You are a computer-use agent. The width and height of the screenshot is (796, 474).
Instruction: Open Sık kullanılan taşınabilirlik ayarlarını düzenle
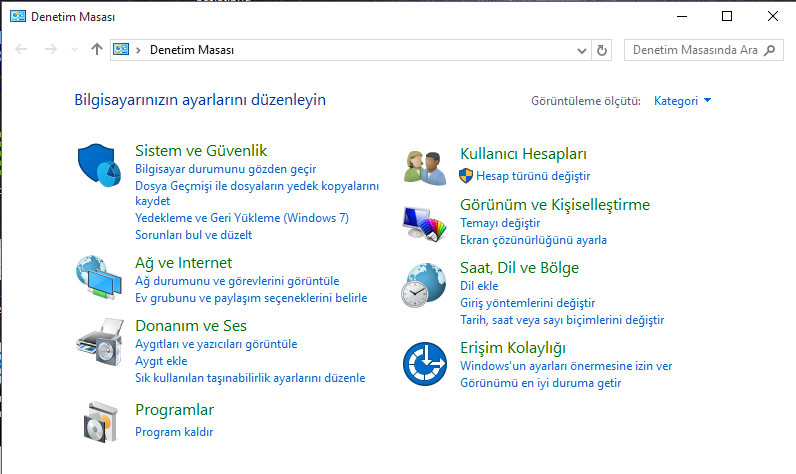tap(250, 378)
